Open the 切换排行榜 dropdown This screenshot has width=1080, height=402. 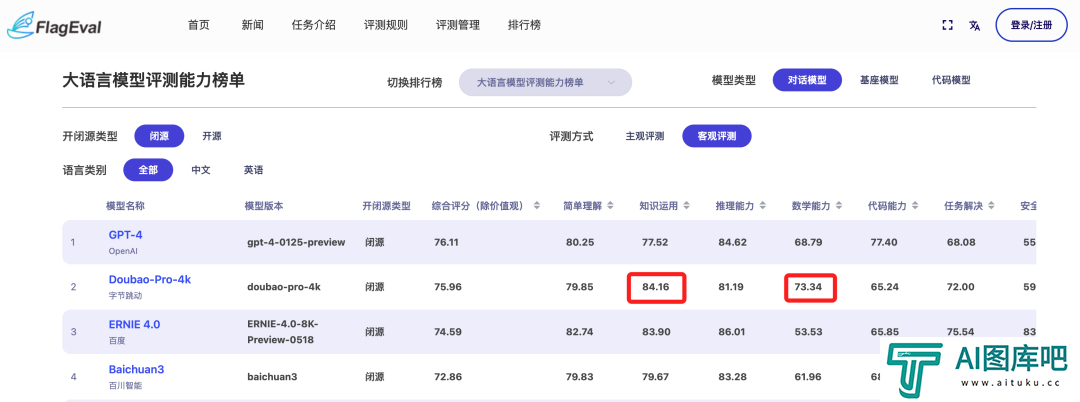click(545, 83)
